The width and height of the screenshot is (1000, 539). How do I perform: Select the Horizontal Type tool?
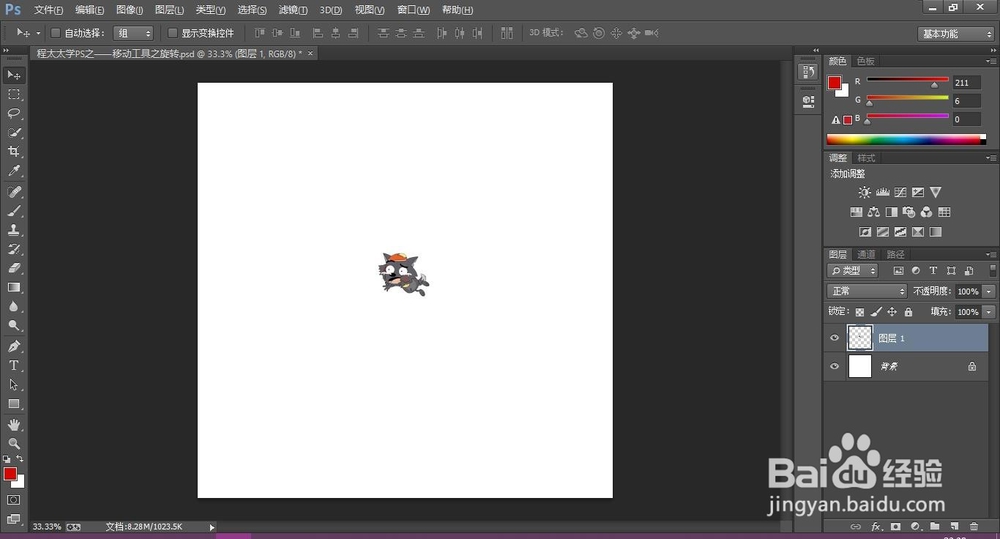pyautogui.click(x=13, y=365)
